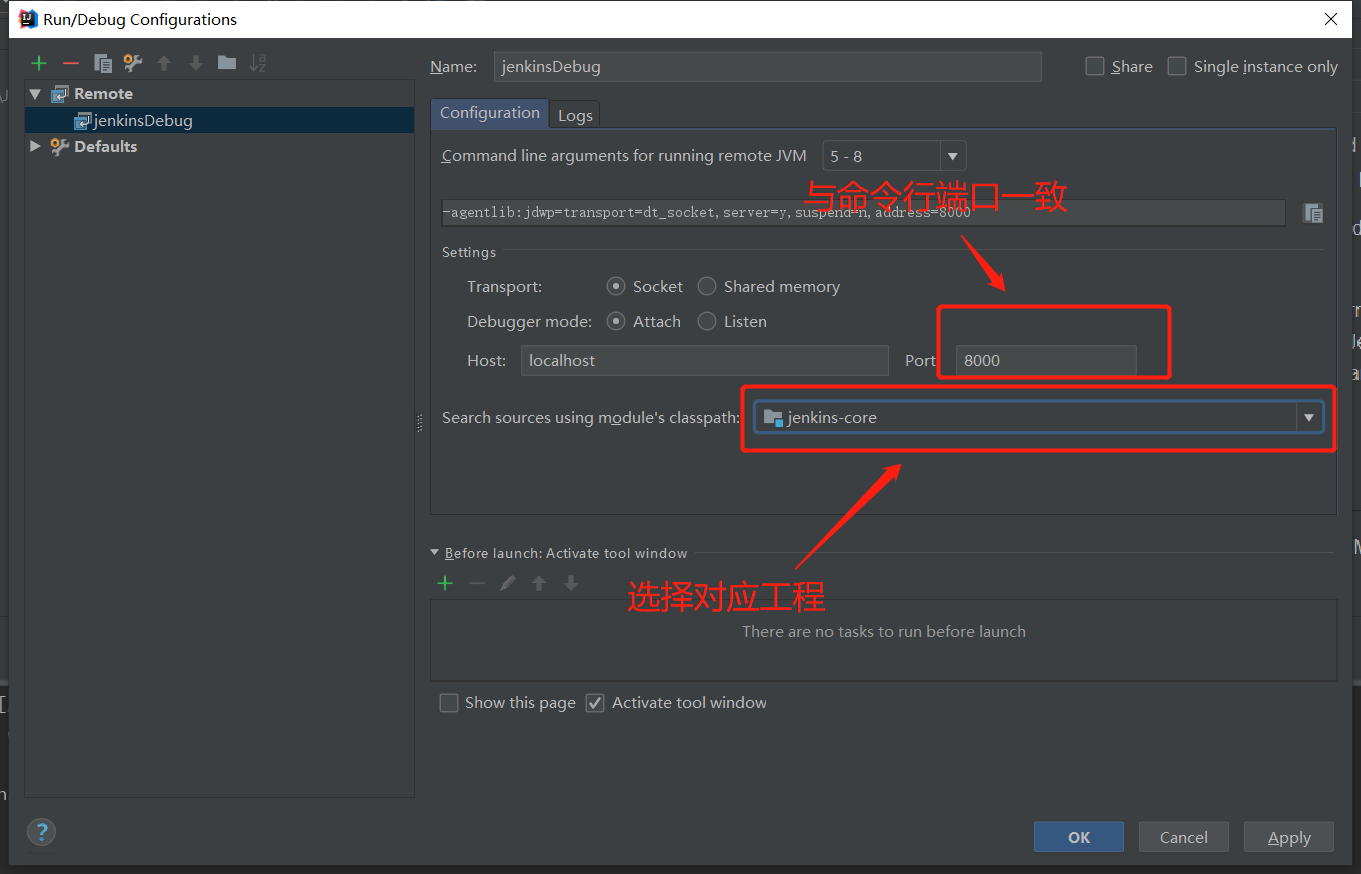Close the Run/Debug Configurations dialog

[x=1331, y=19]
